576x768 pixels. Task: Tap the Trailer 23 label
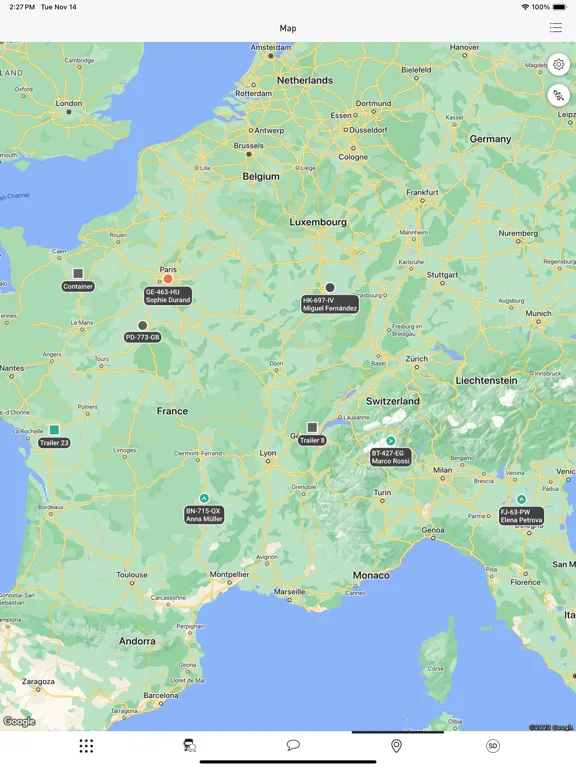(54, 443)
